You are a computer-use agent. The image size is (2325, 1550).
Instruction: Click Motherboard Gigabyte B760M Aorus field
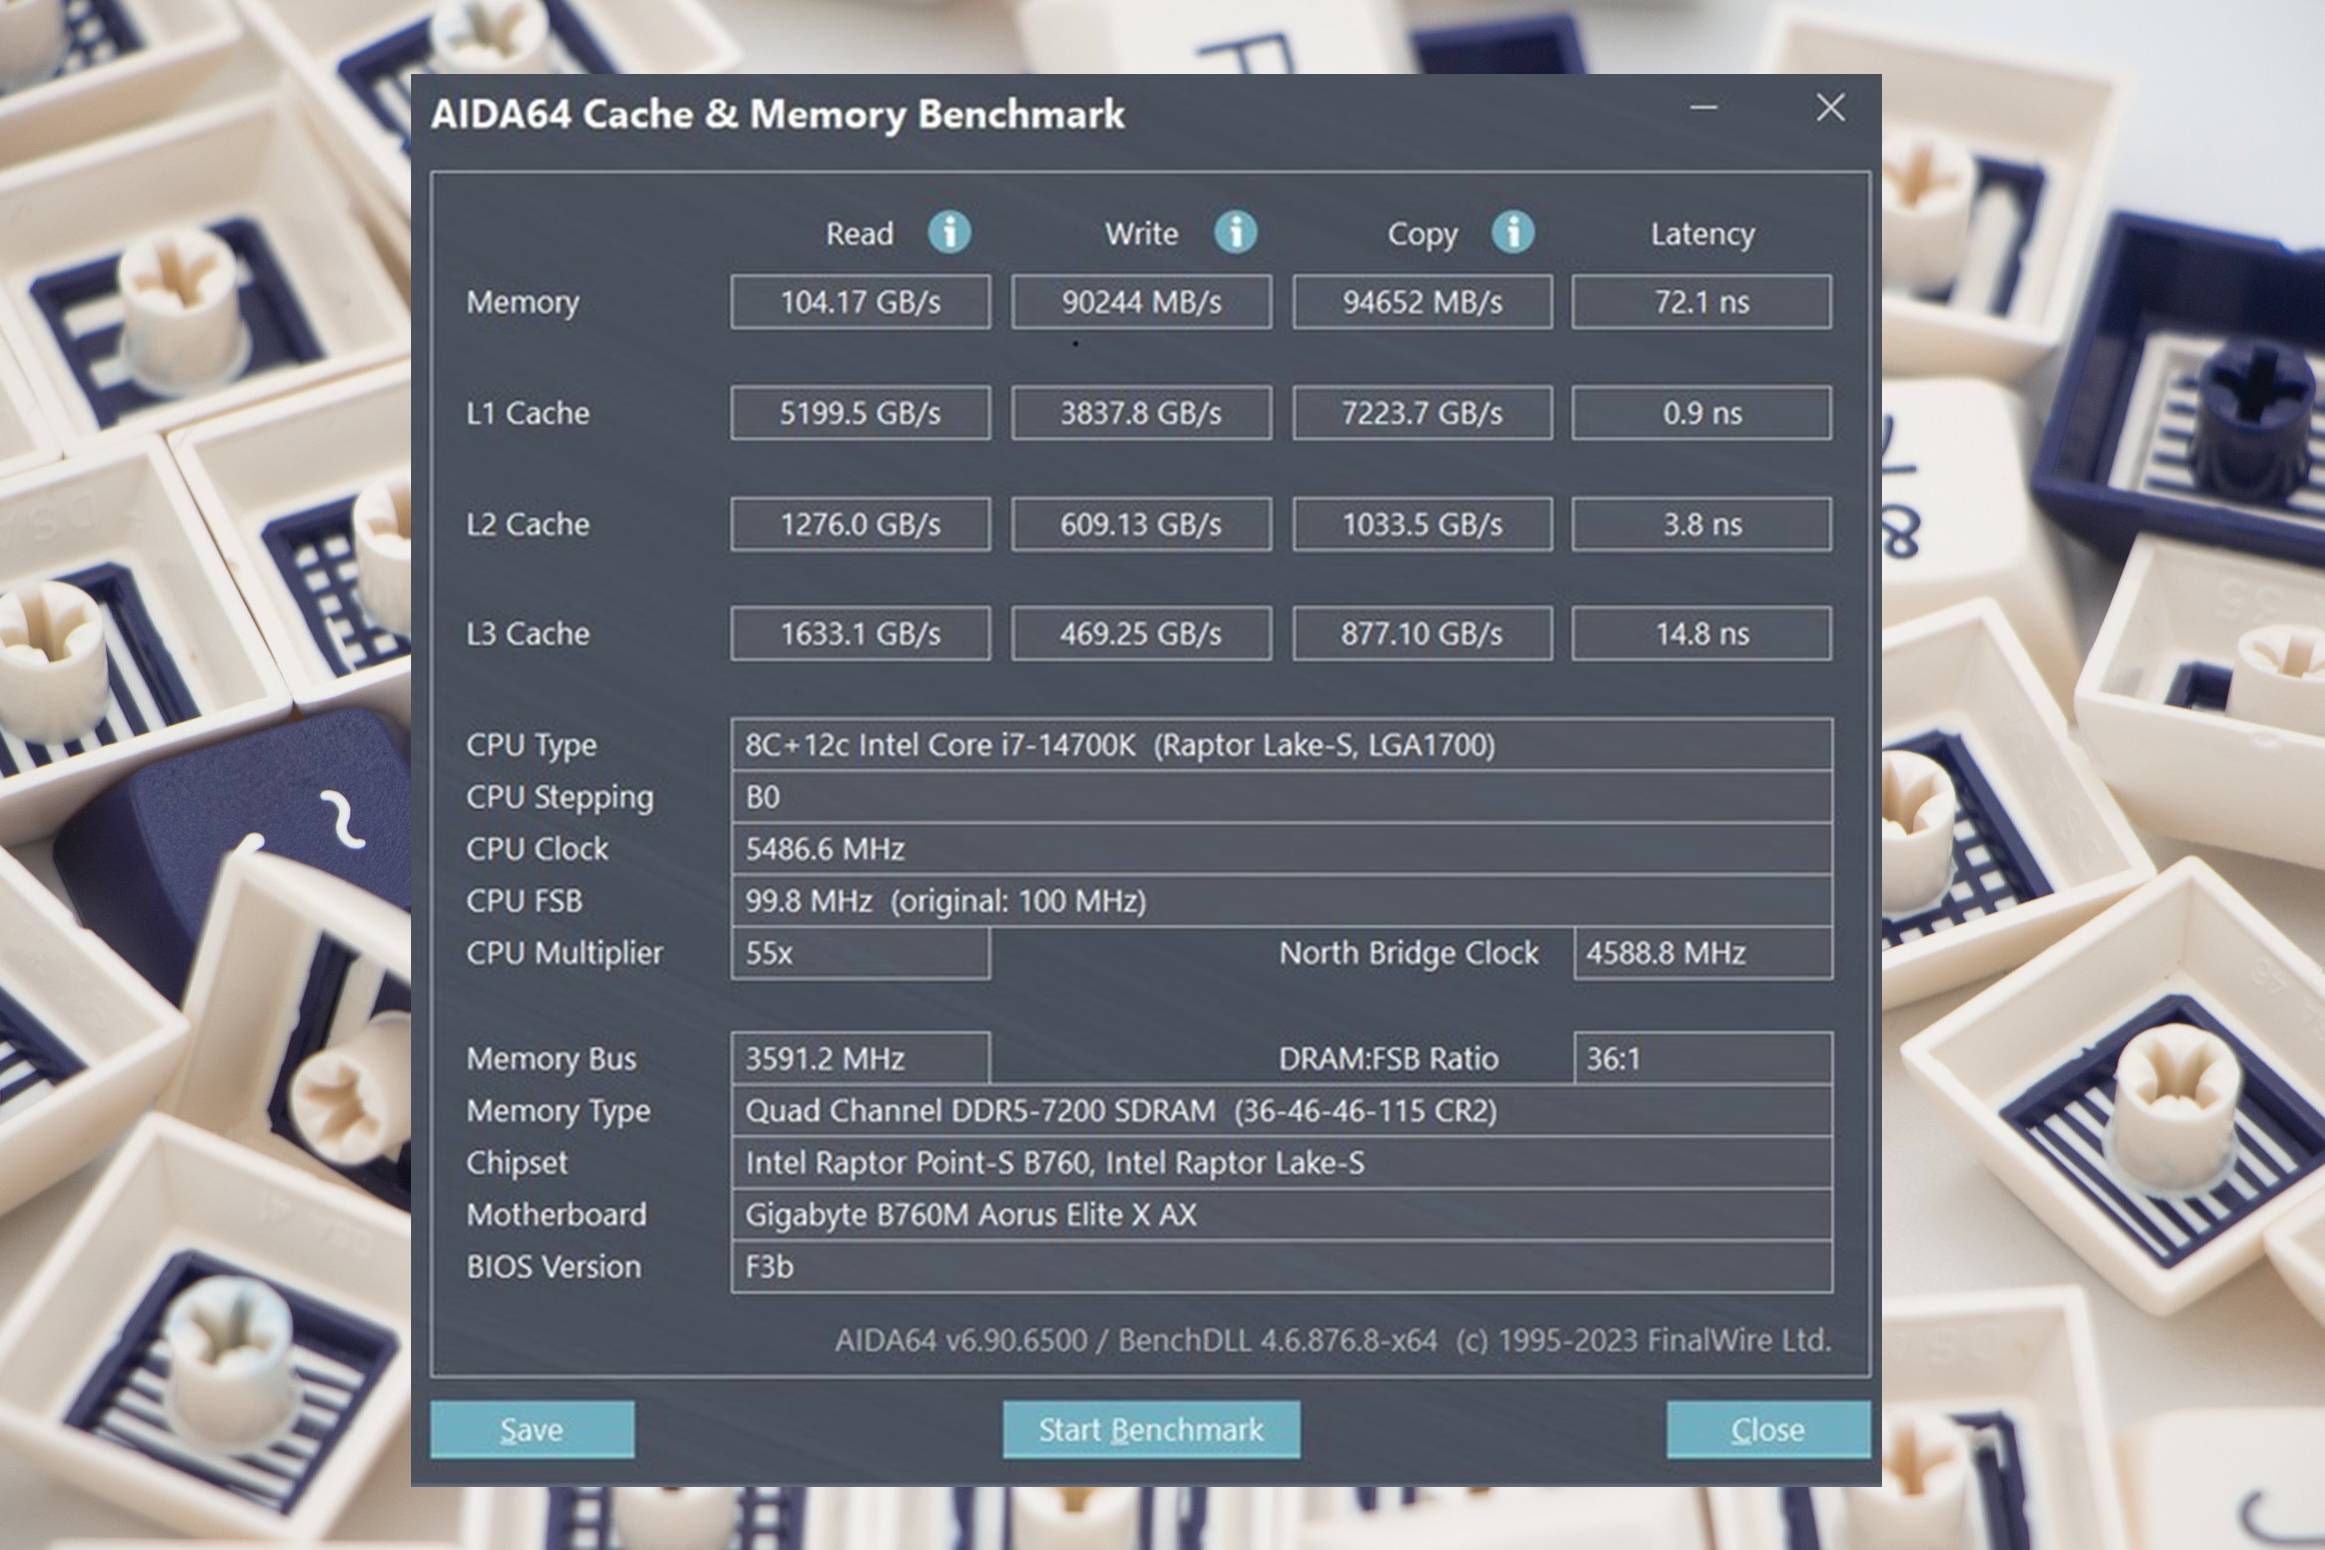click(1281, 1214)
